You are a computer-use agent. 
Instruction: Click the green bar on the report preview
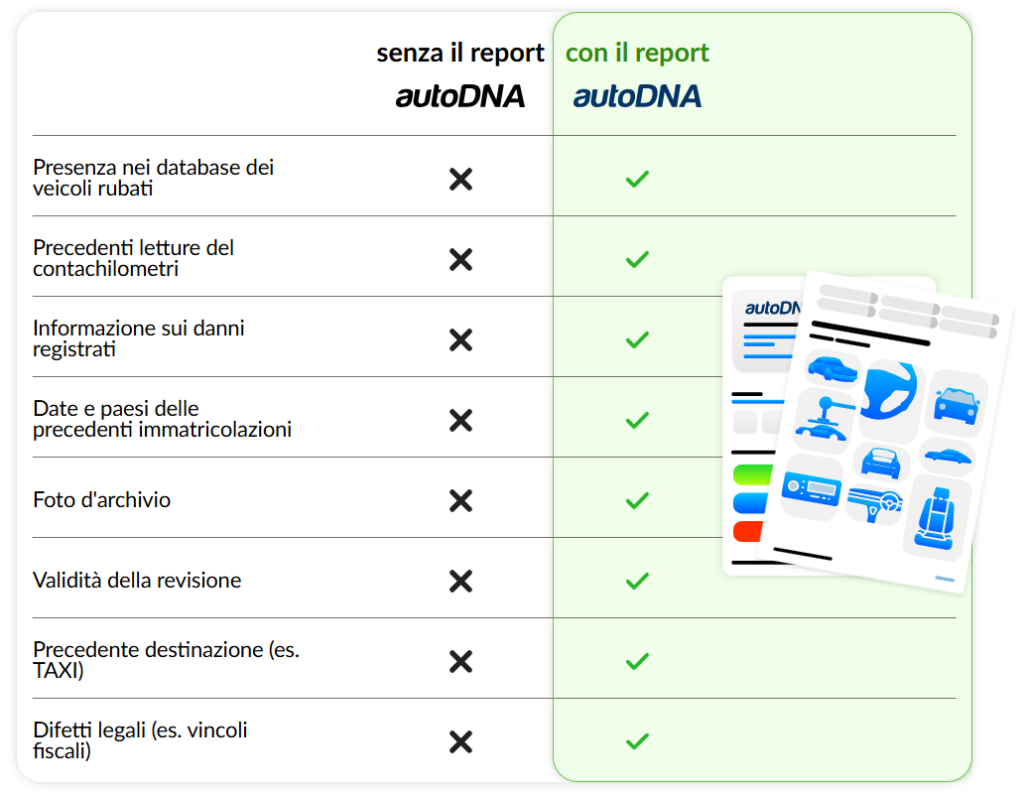[748, 474]
